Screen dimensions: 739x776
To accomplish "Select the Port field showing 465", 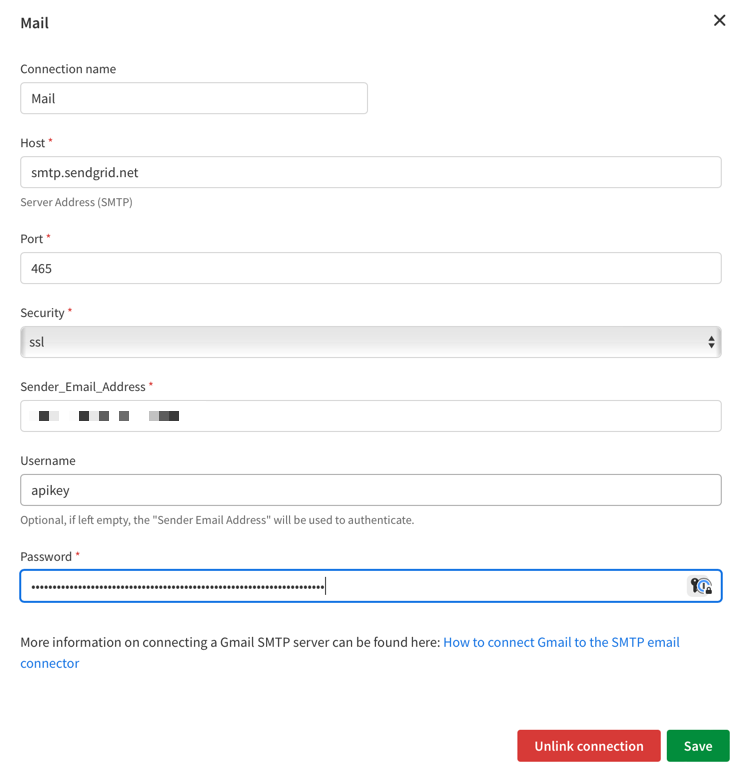I will click(370, 268).
